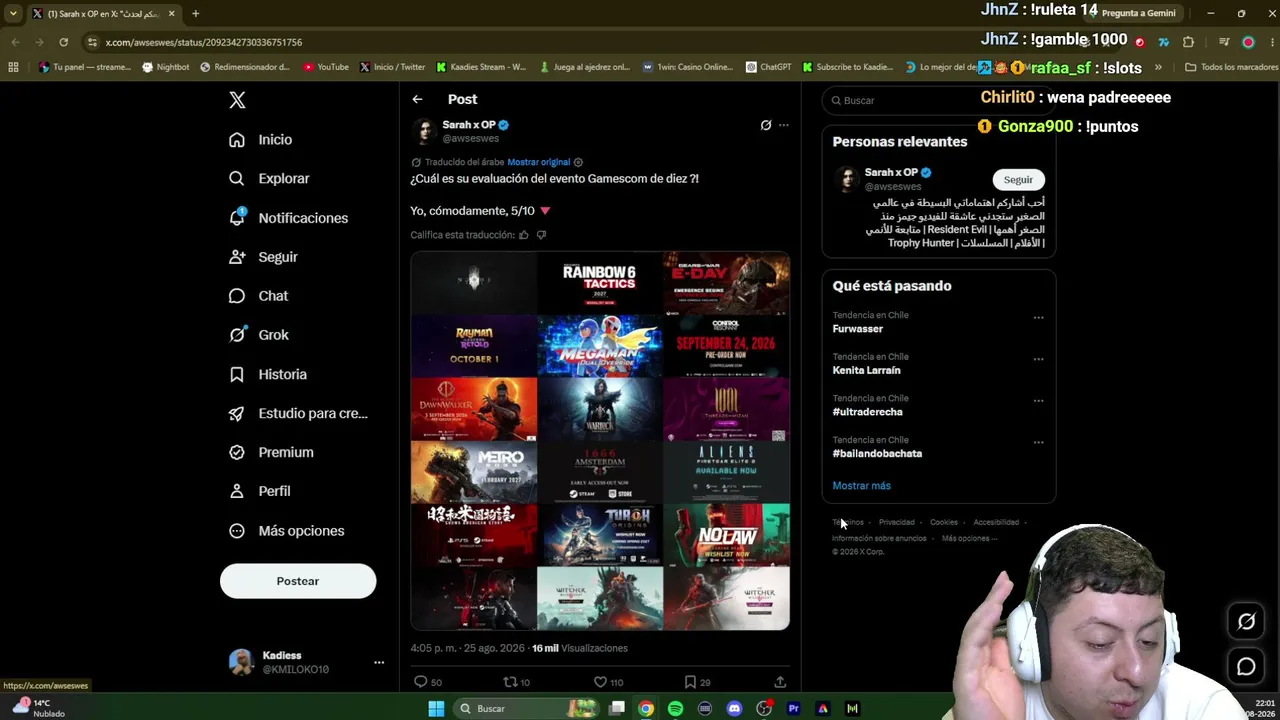Click the Perfil person icon in sidebar
This screenshot has width=1280, height=720.
tap(237, 491)
